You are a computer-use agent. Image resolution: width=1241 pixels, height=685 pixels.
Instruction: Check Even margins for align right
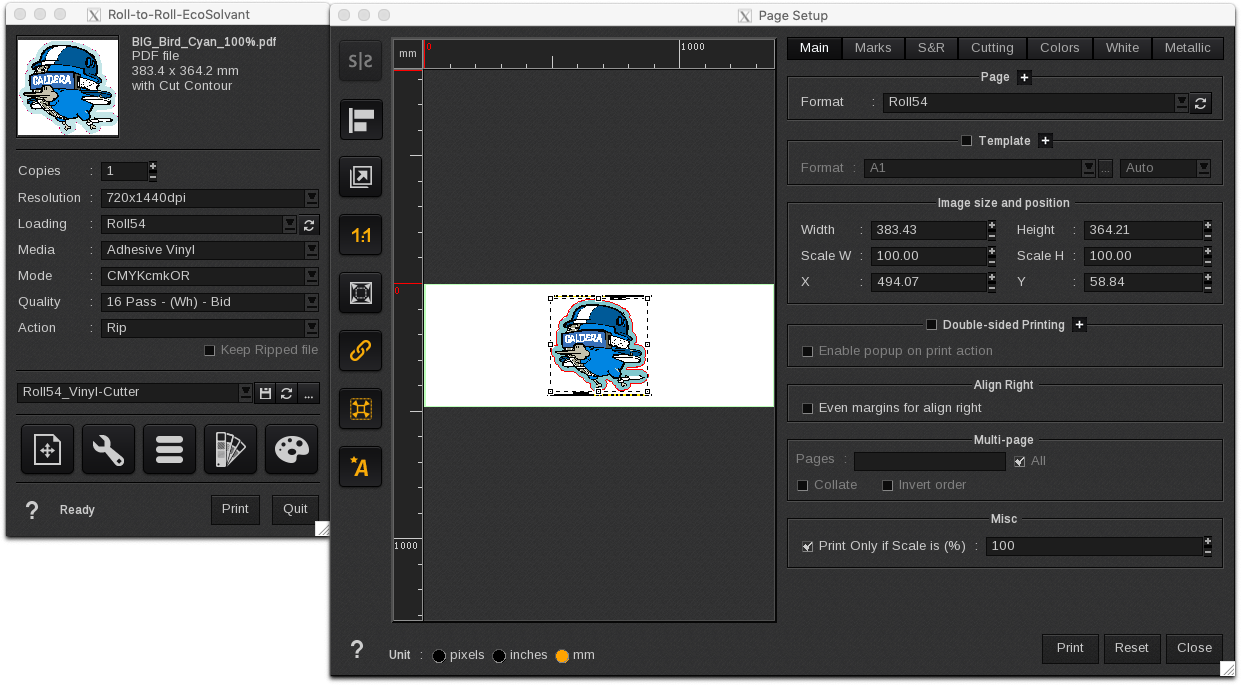tap(807, 408)
